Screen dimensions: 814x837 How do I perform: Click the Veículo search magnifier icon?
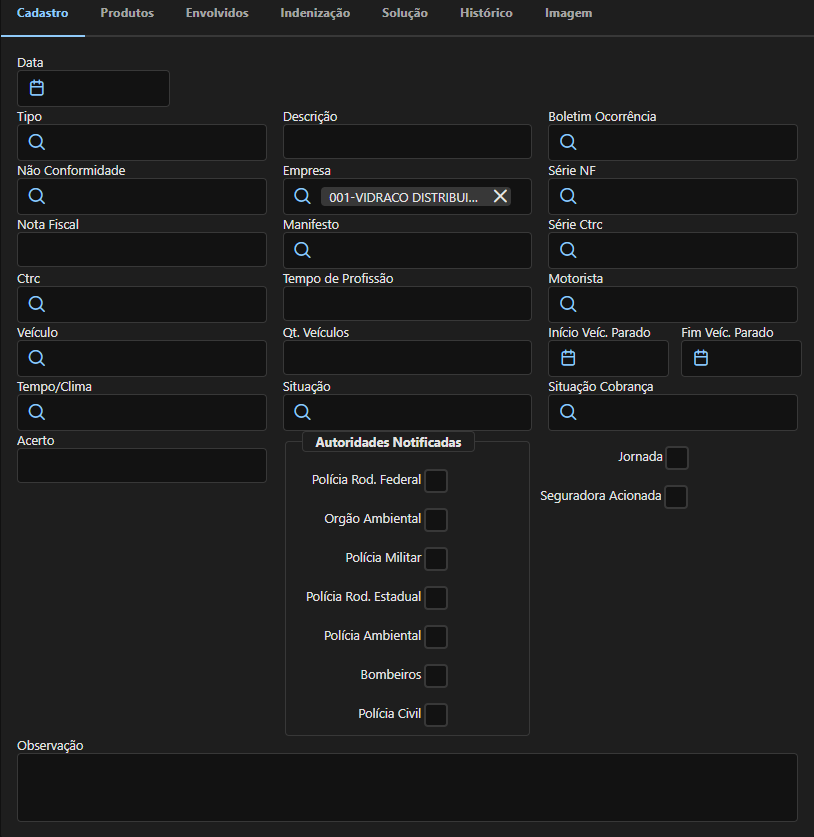36,358
